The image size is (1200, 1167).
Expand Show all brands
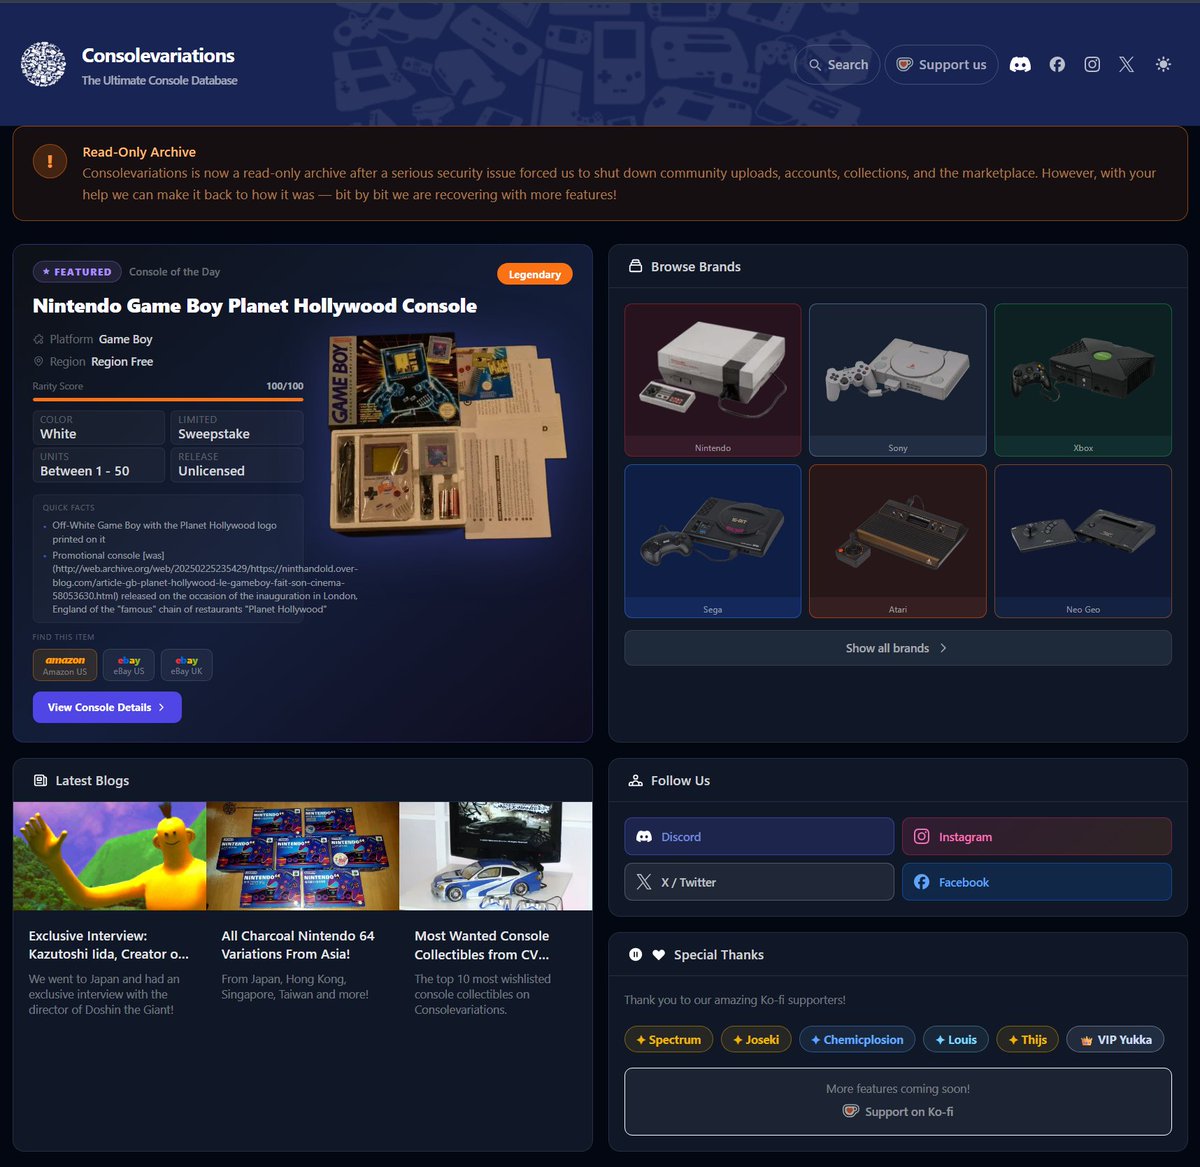[x=898, y=648]
